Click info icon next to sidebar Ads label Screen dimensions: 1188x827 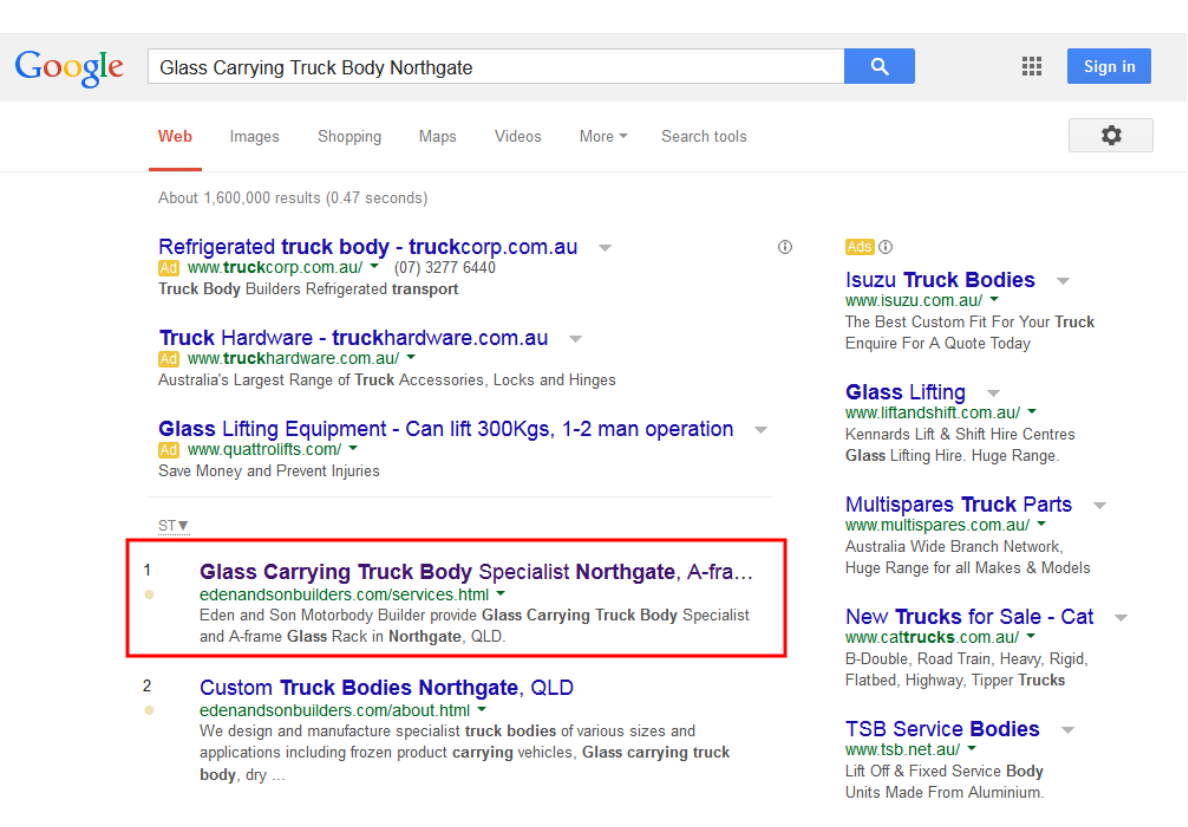tap(886, 247)
